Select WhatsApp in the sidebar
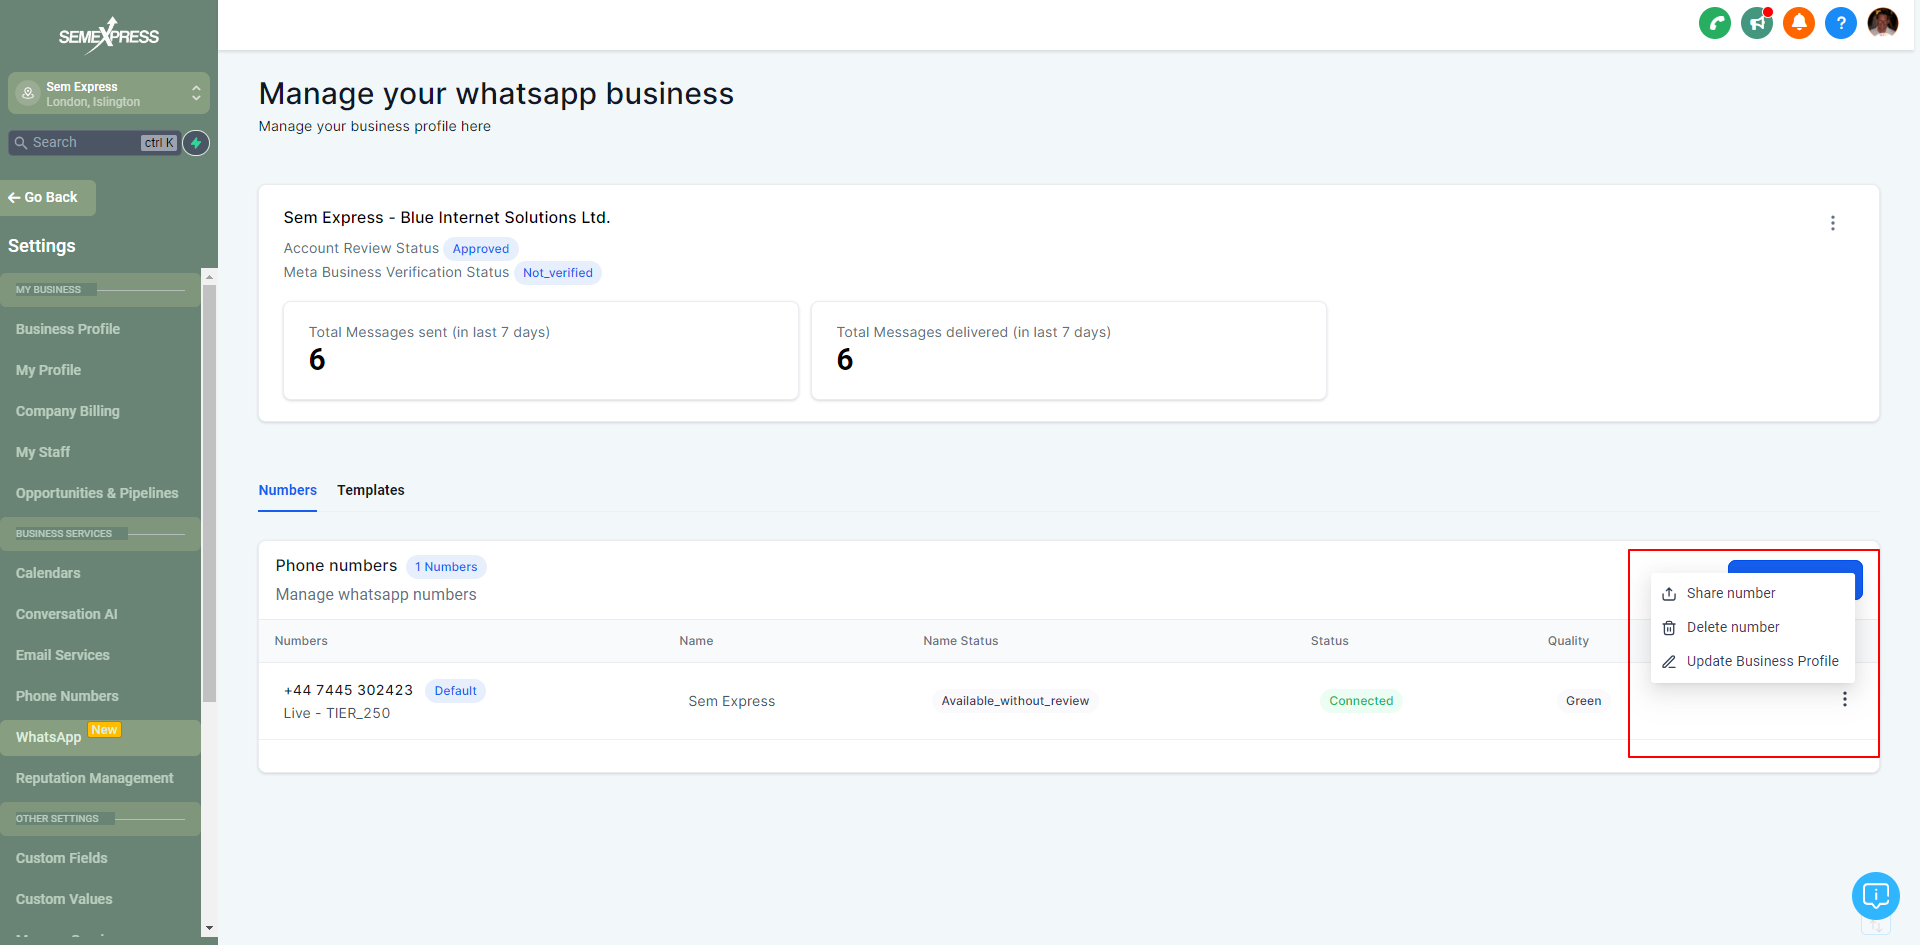This screenshot has width=1920, height=945. [x=100, y=737]
